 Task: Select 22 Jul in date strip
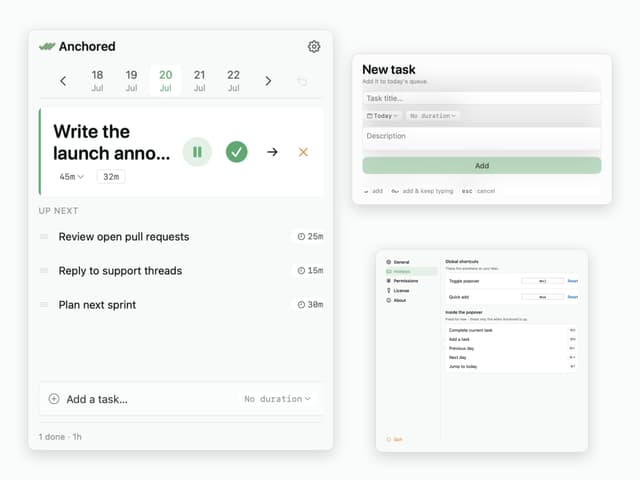pos(233,81)
